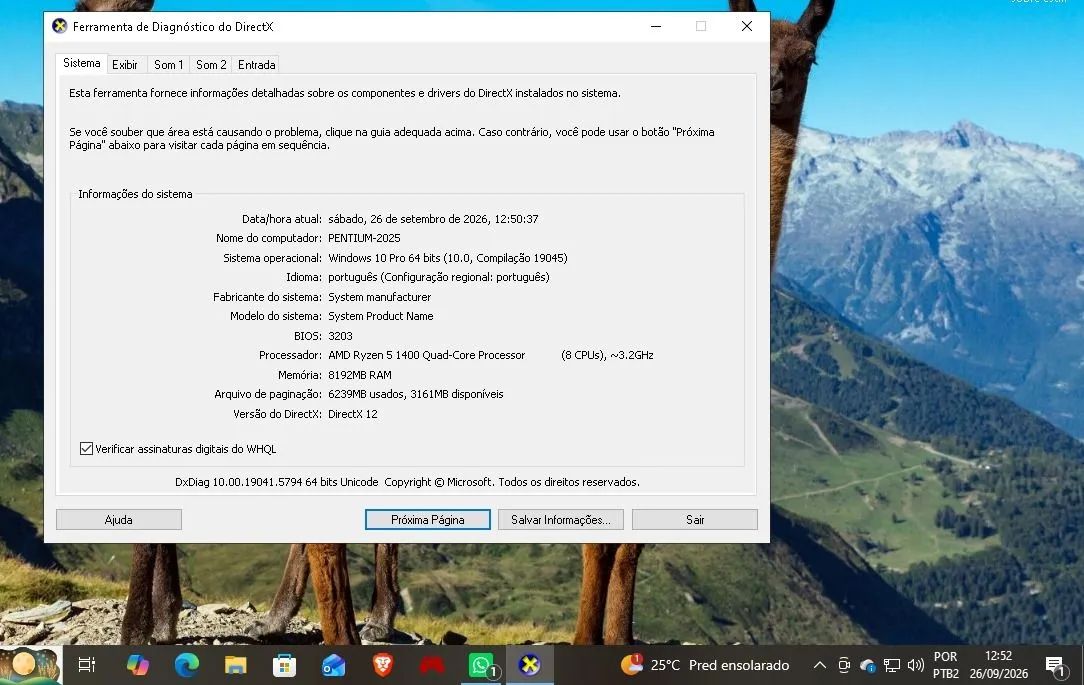1084x685 pixels.
Task: Click the BIOS value 3203
Action: (340, 336)
